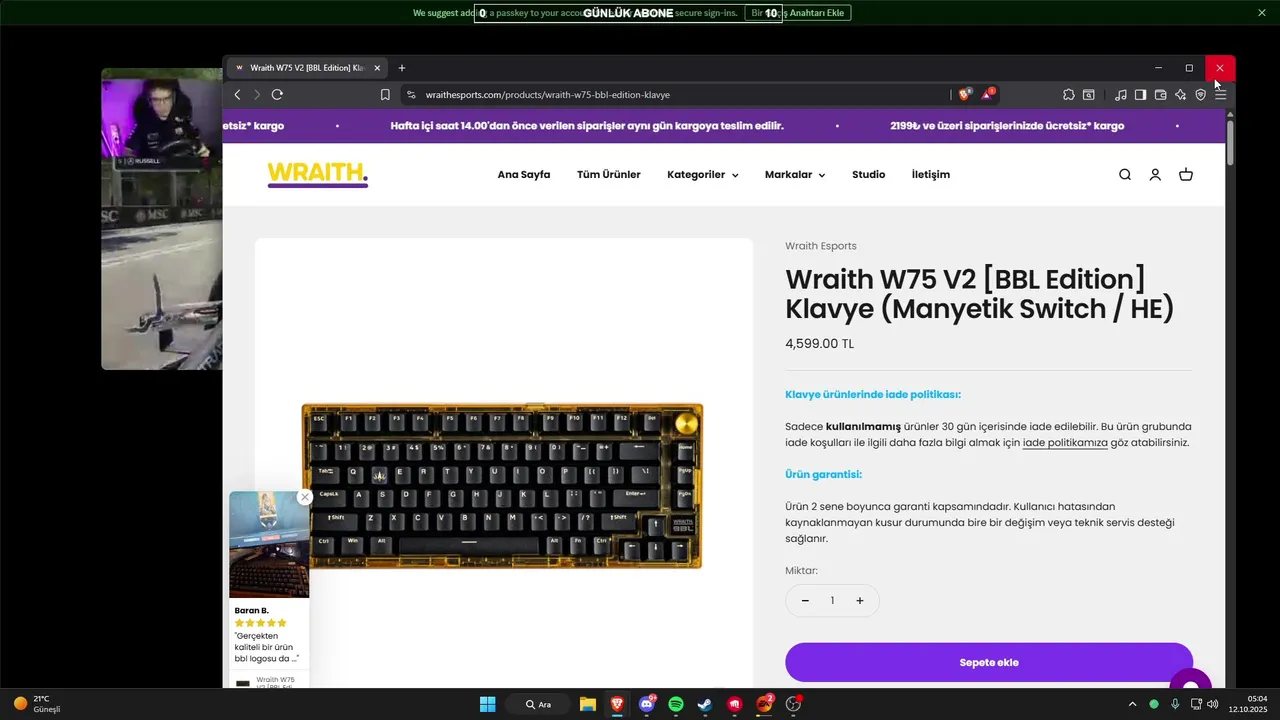Select the Wraith W75 V2 browser tab
This screenshot has width=1280, height=720.
click(x=305, y=68)
